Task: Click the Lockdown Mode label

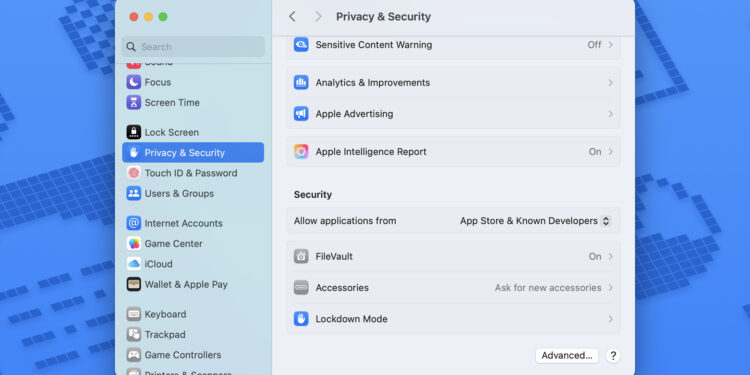Action: click(352, 319)
